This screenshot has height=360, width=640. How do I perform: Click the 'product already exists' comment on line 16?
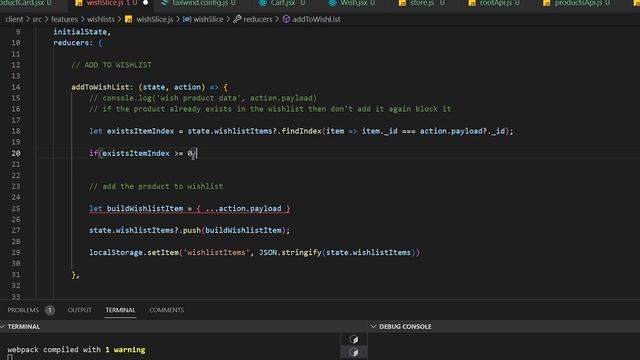pyautogui.click(x=270, y=109)
